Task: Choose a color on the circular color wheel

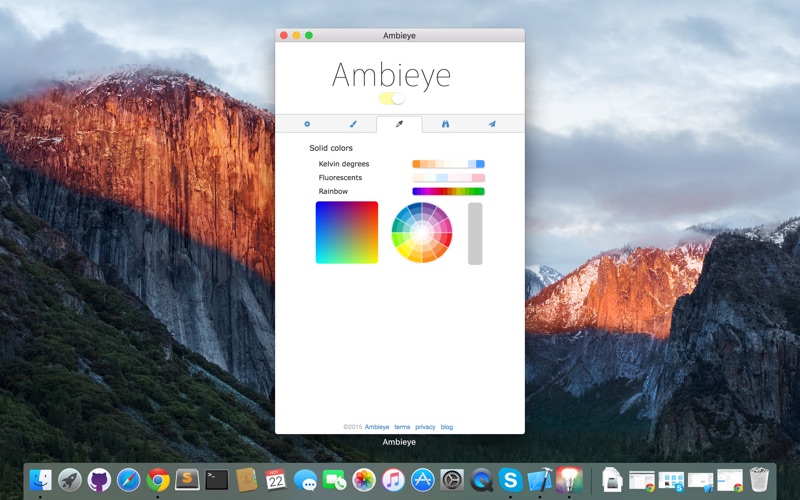Action: [422, 233]
